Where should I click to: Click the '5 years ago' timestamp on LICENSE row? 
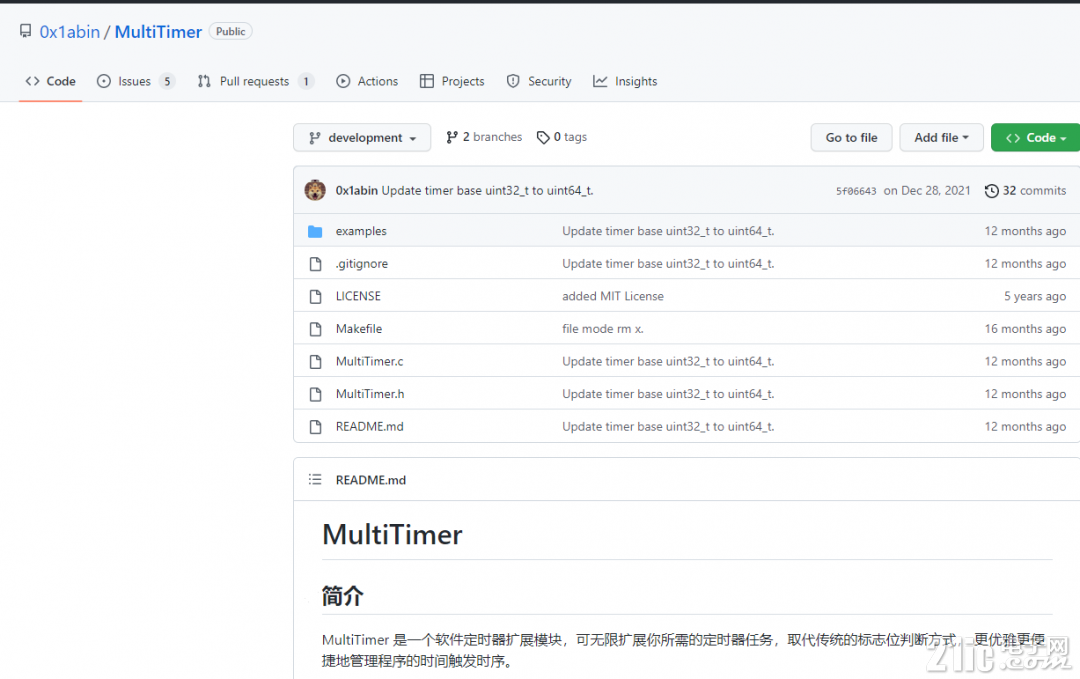click(x=1035, y=296)
